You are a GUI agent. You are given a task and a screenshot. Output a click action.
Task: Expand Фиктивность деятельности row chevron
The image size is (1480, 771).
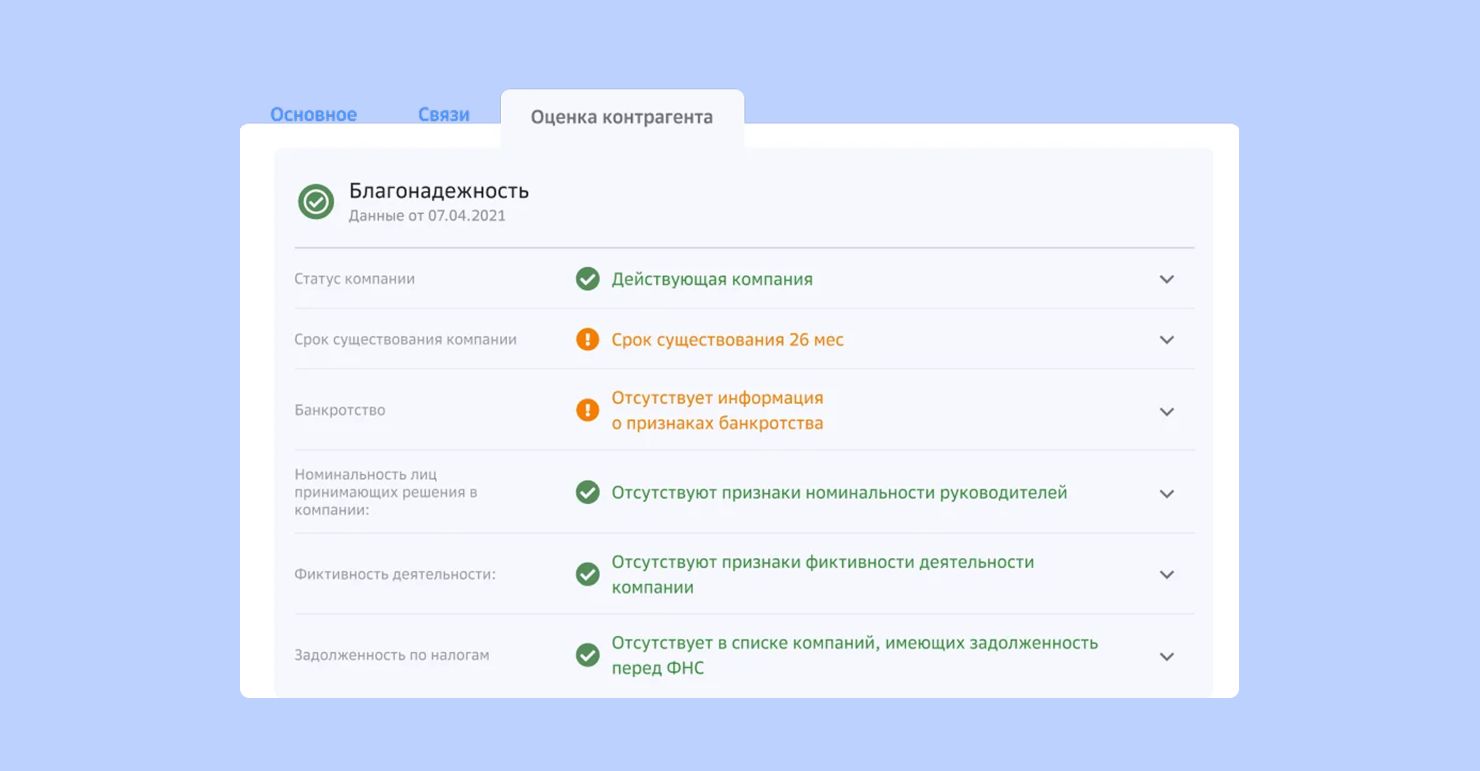click(1166, 575)
